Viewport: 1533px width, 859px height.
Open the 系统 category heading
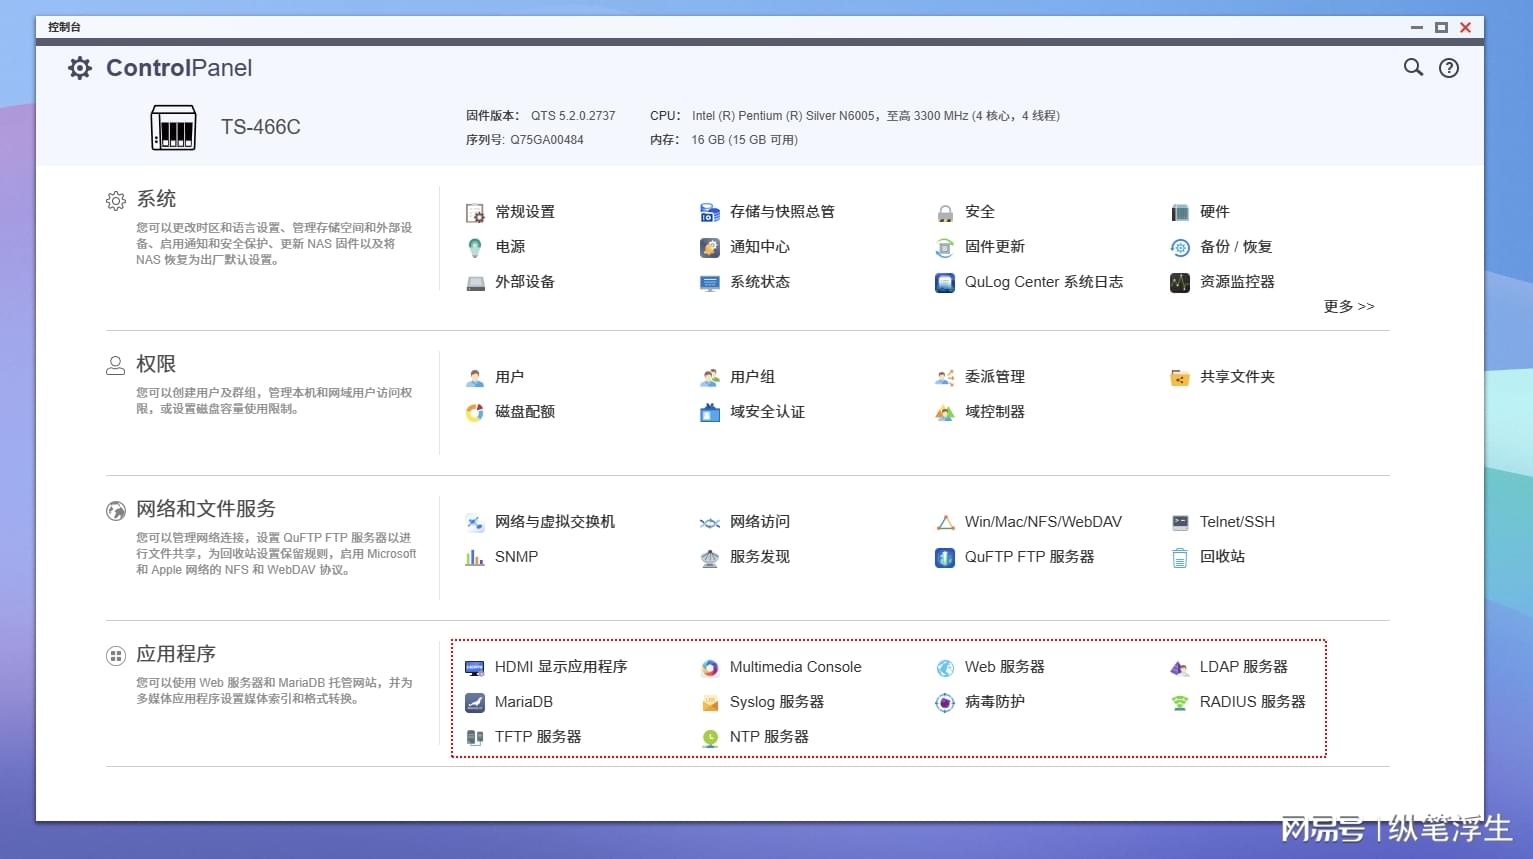pyautogui.click(x=156, y=199)
